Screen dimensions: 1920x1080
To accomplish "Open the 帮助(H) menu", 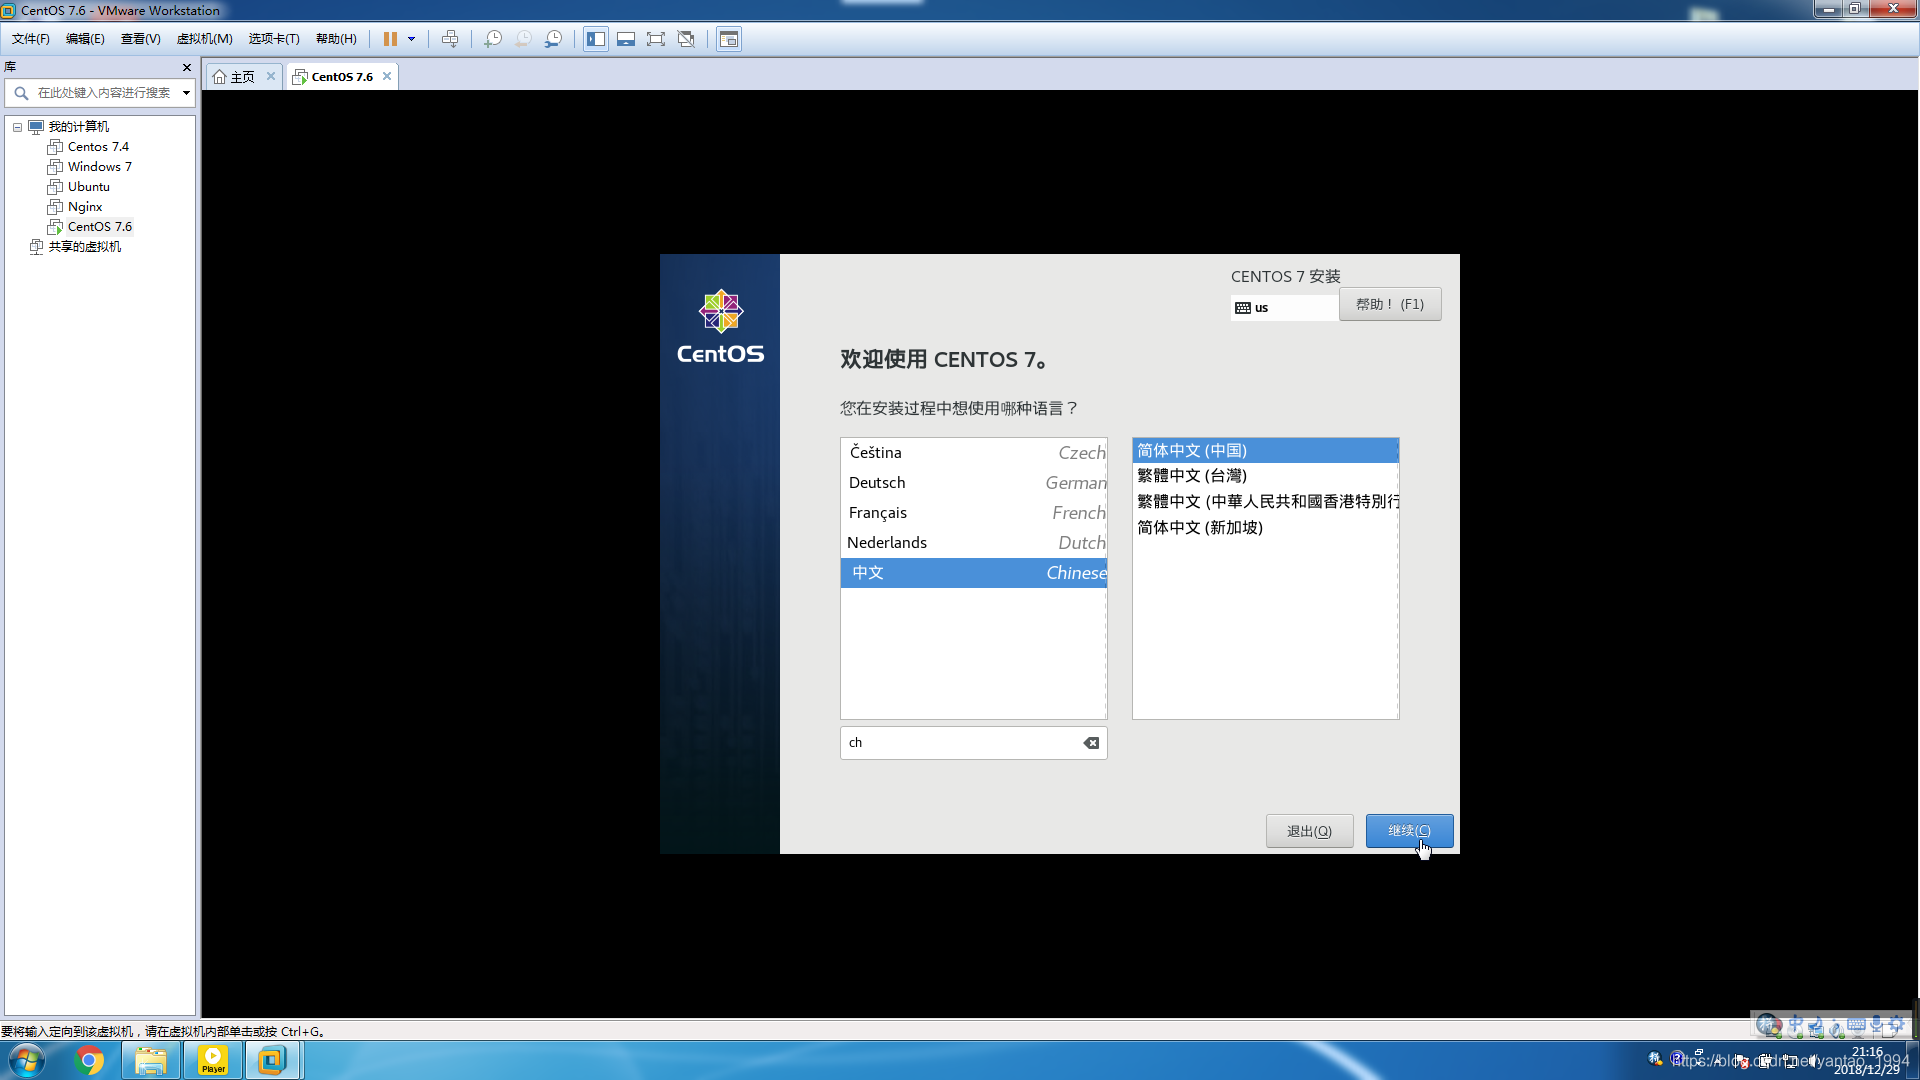I will 336,39.
